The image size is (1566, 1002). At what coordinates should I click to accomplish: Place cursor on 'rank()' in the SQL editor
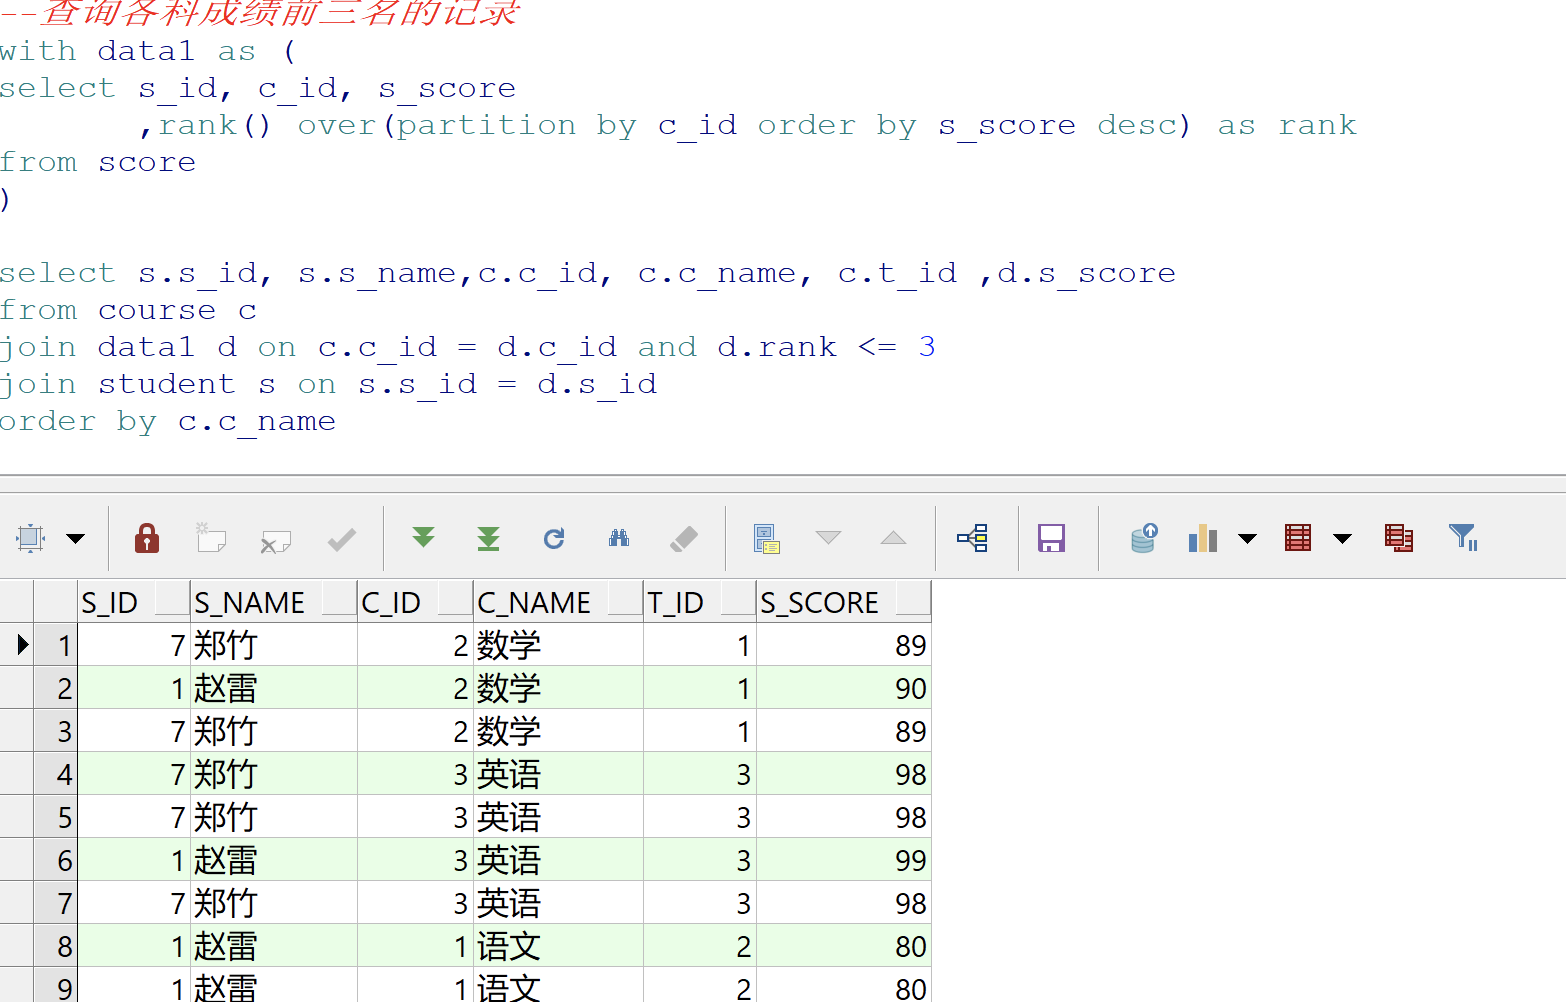pyautogui.click(x=214, y=125)
